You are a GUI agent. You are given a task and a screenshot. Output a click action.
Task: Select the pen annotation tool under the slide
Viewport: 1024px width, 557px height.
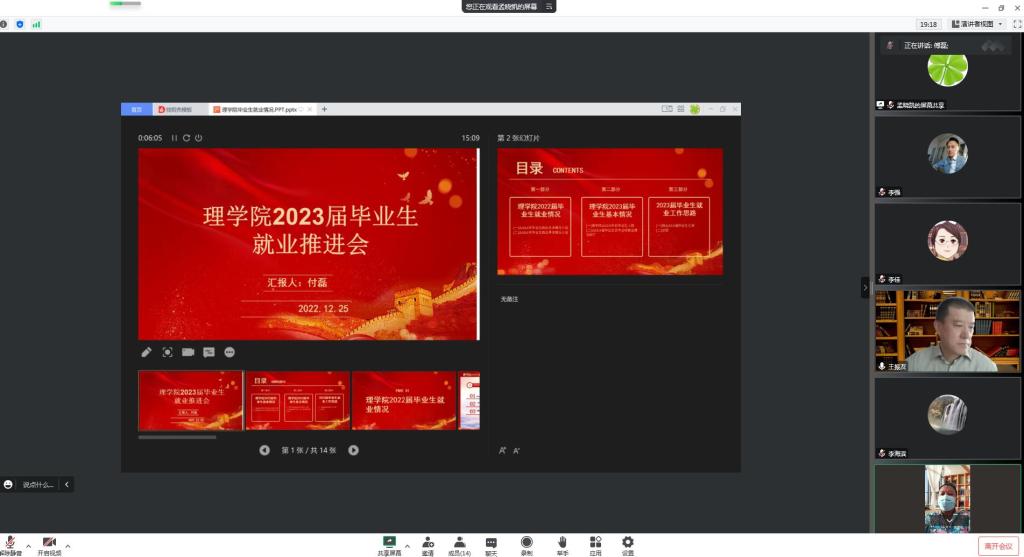(146, 352)
